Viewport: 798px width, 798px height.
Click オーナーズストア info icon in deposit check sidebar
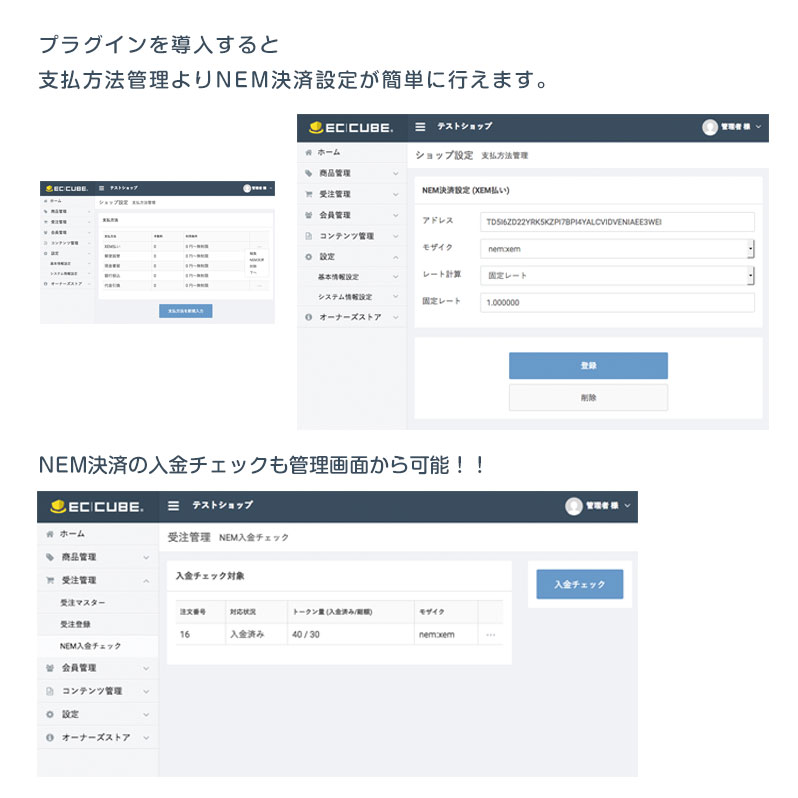click(x=50, y=737)
